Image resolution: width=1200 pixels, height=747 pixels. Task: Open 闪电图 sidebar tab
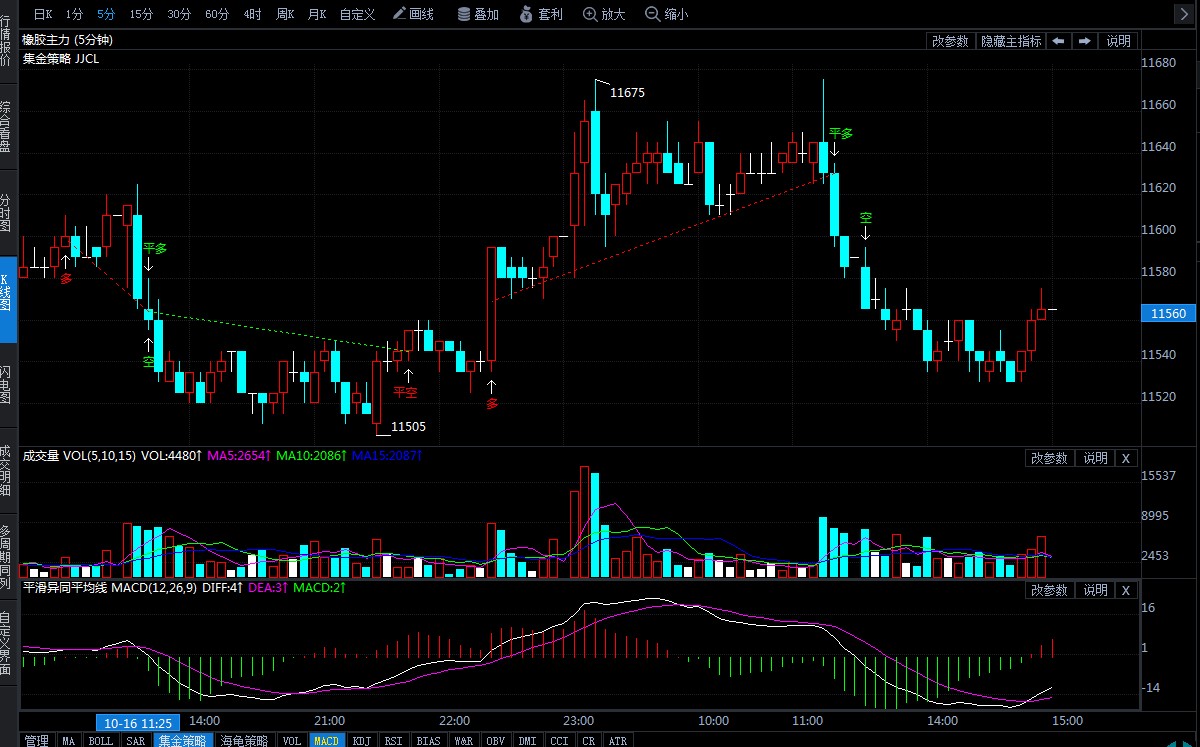(x=6, y=384)
